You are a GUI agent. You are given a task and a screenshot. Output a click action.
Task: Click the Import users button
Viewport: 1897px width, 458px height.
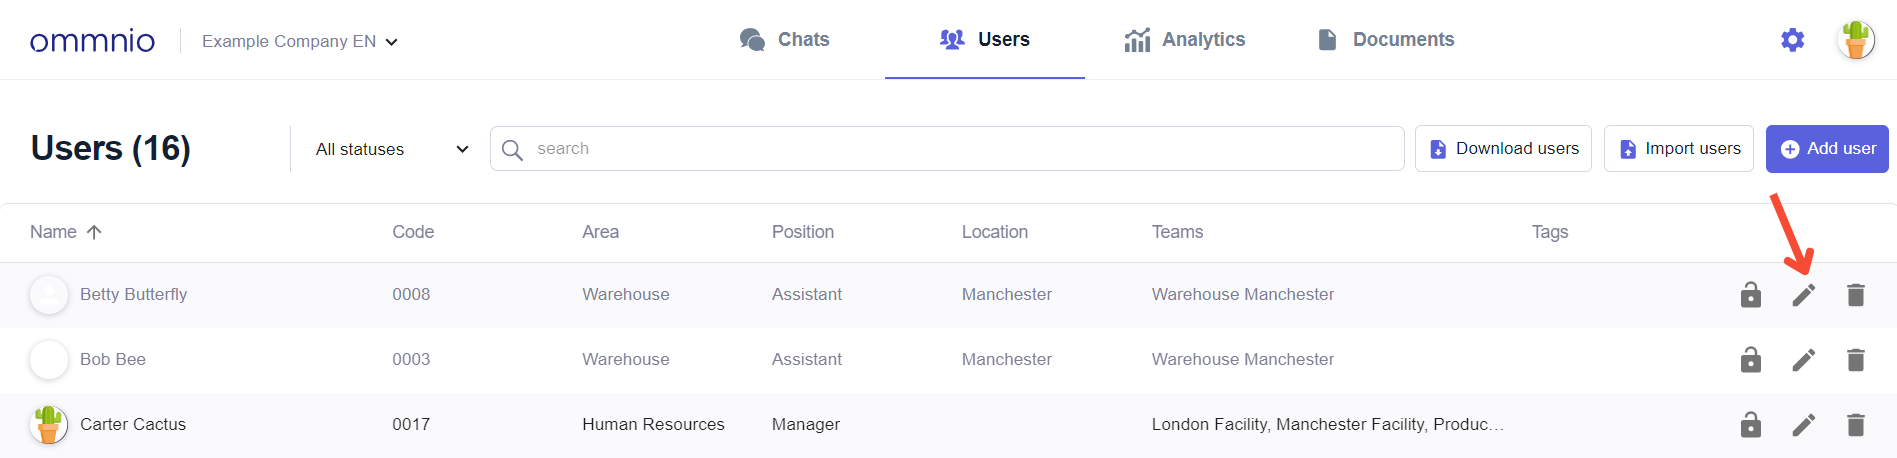(1679, 149)
